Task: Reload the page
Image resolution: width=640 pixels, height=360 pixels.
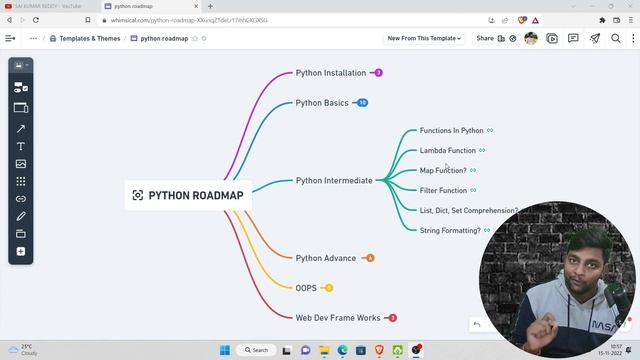Action: tap(36, 20)
